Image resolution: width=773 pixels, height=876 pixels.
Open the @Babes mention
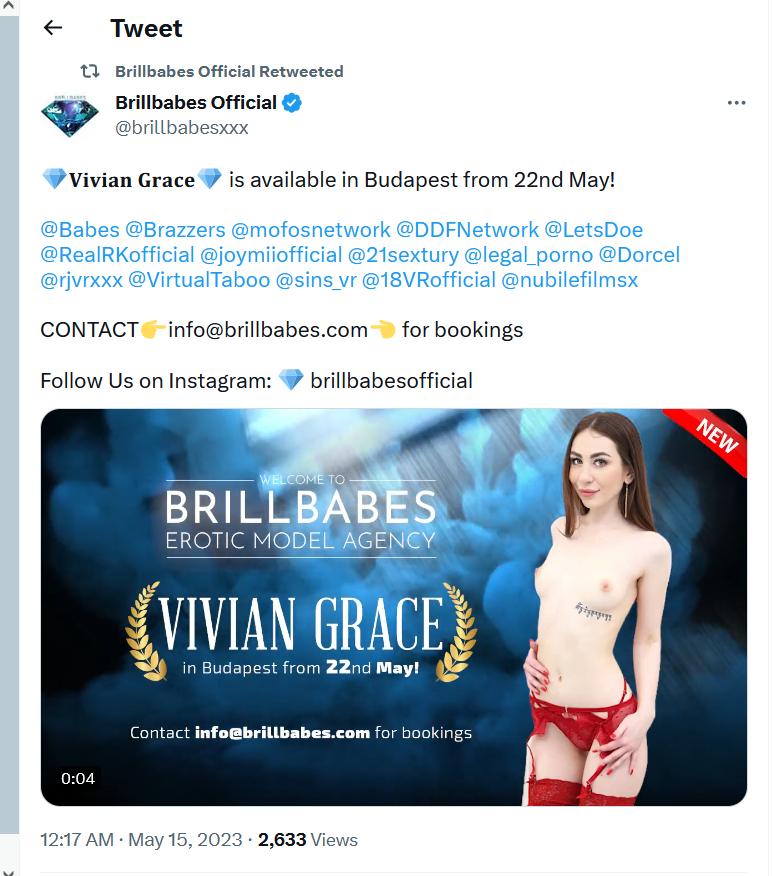click(x=80, y=230)
